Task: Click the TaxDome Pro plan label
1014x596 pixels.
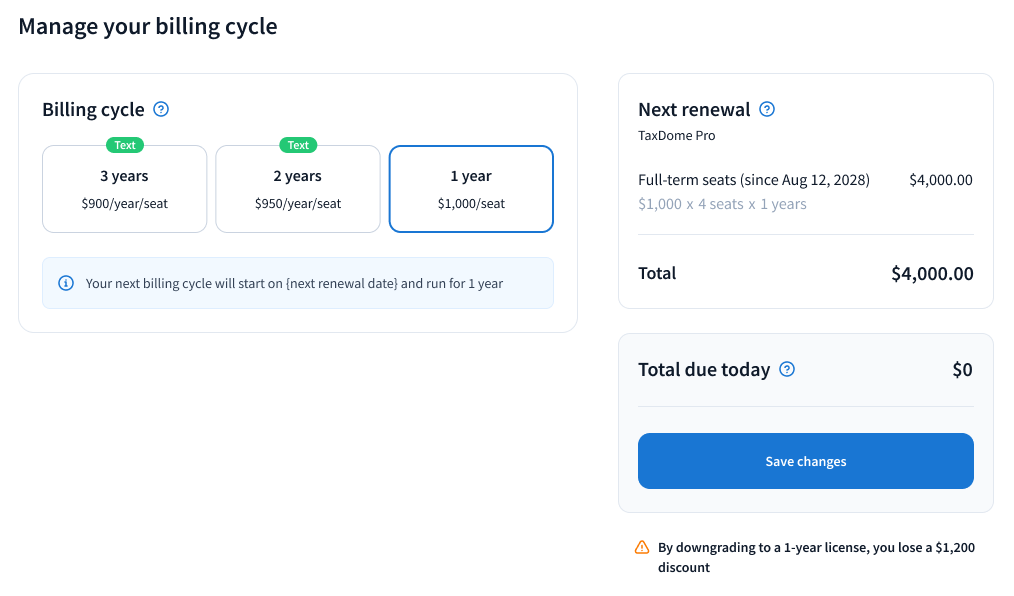Action: click(676, 135)
